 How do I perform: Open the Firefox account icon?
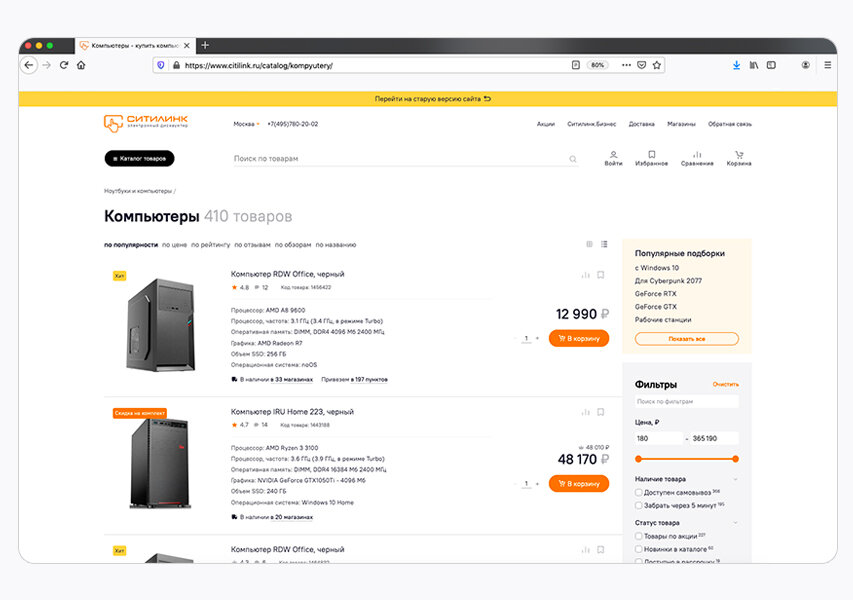click(805, 65)
